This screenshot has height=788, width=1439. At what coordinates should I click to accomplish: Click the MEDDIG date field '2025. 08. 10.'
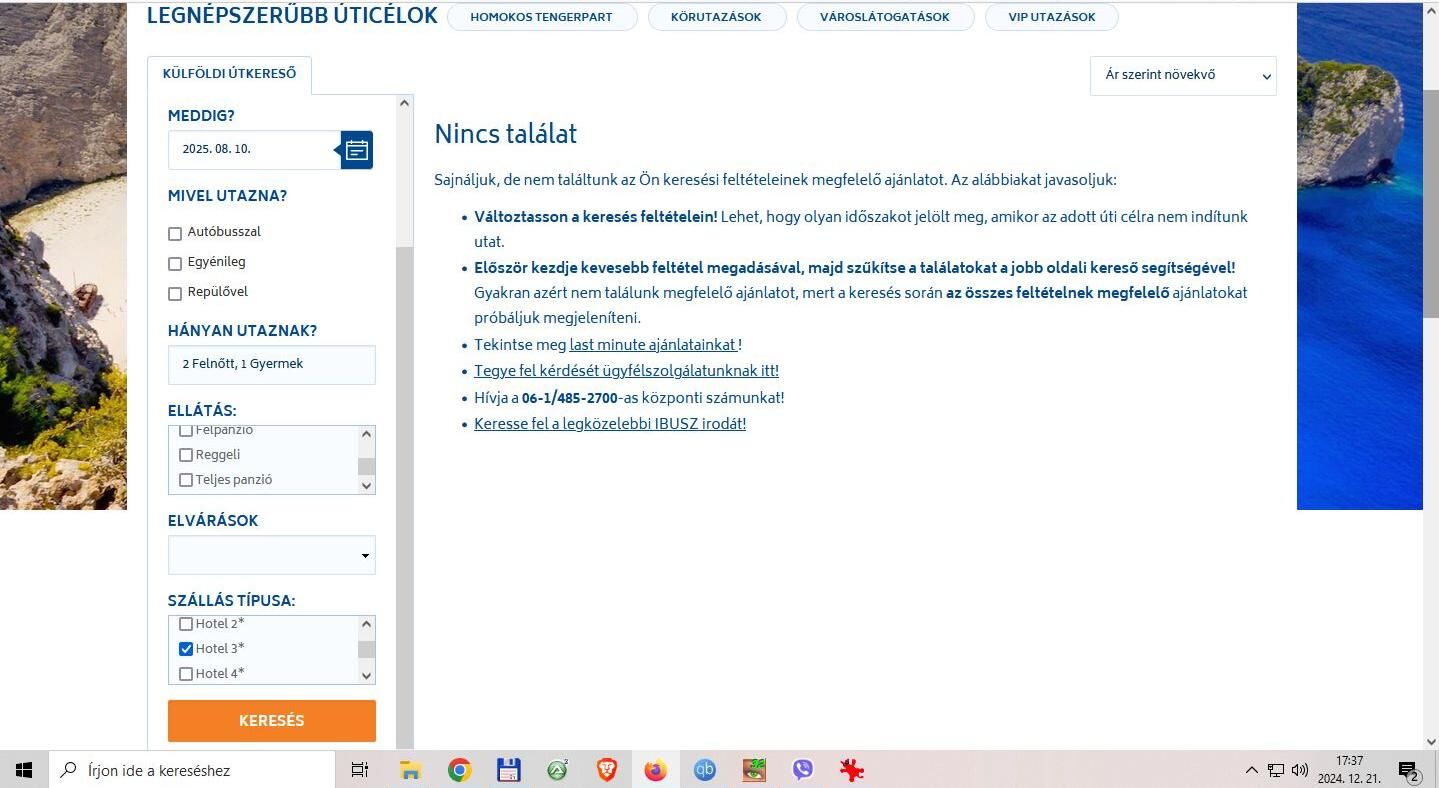(254, 150)
